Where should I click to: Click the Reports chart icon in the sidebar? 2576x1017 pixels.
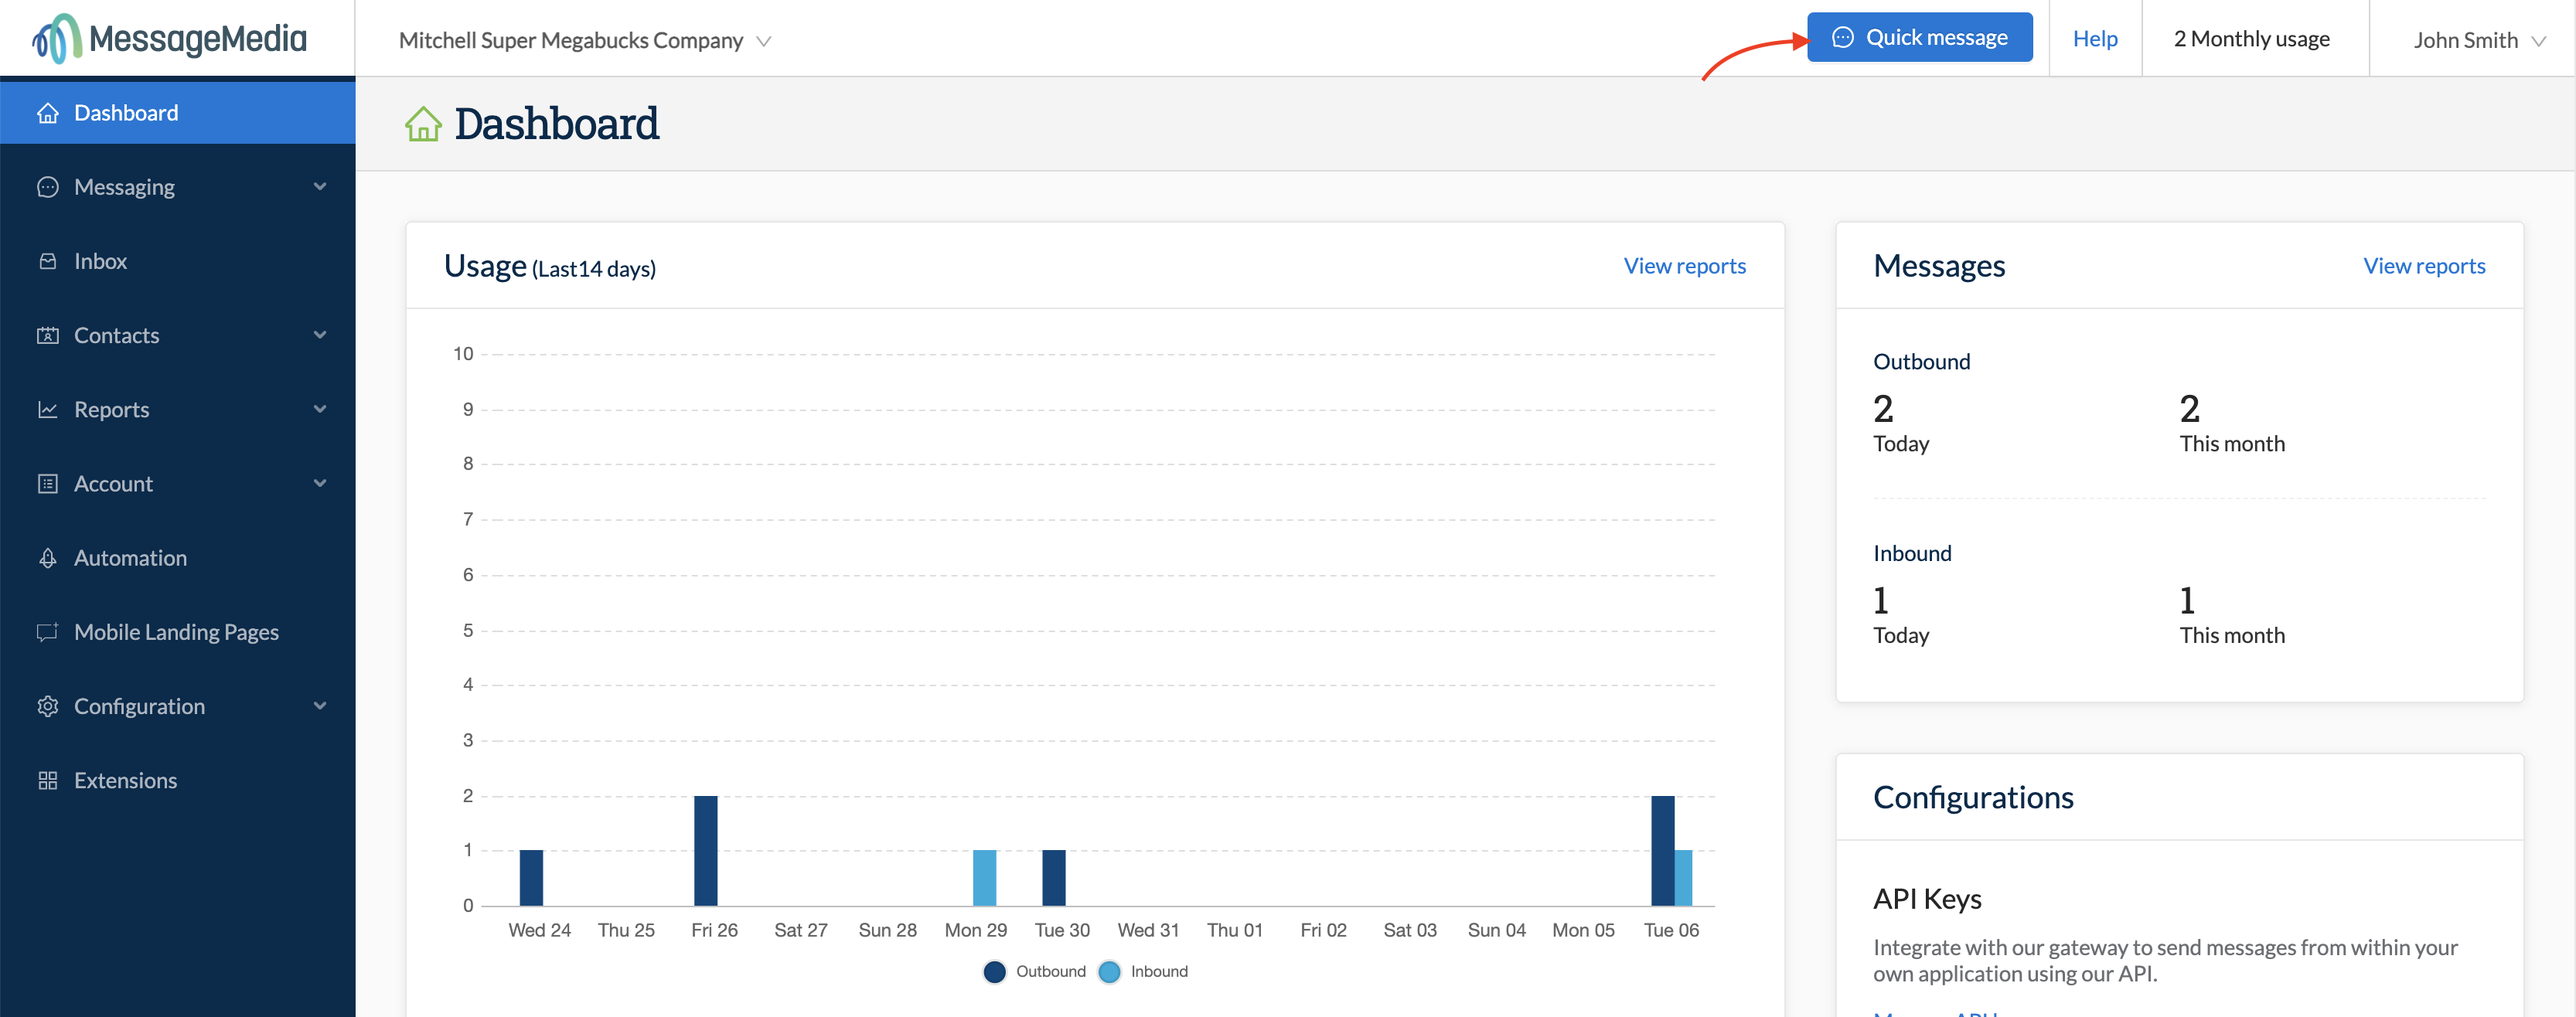(47, 409)
